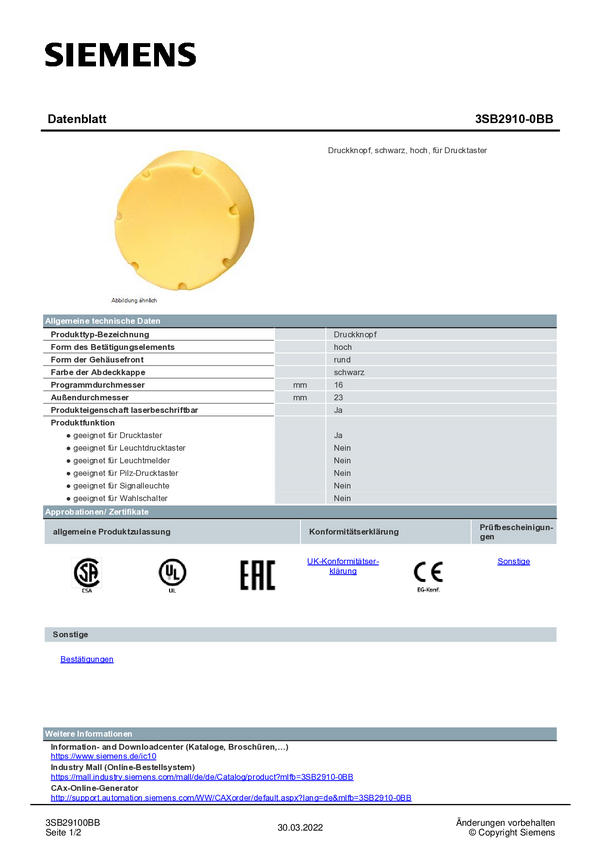Select the value 'Druckknopf' in the table
This screenshot has width=601, height=850.
coord(355,334)
